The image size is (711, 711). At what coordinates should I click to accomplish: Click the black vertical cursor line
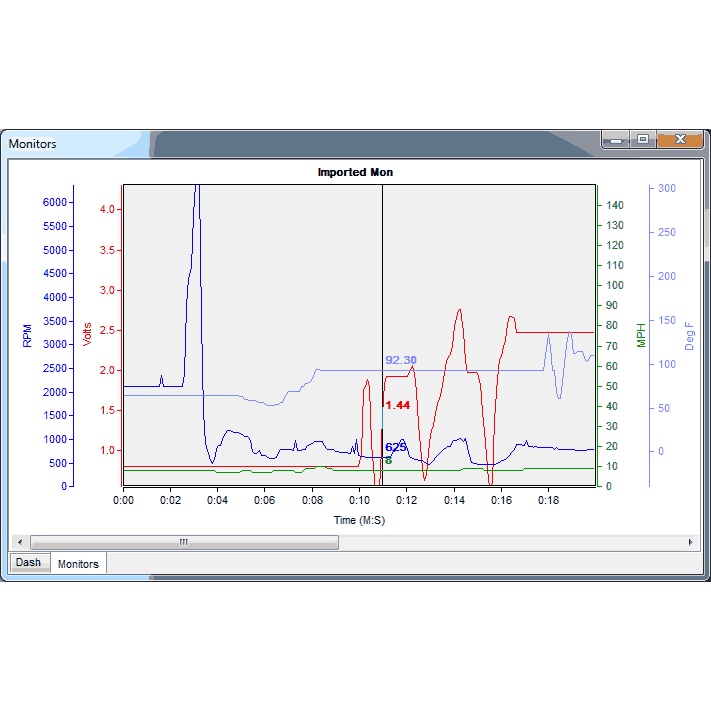(382, 300)
